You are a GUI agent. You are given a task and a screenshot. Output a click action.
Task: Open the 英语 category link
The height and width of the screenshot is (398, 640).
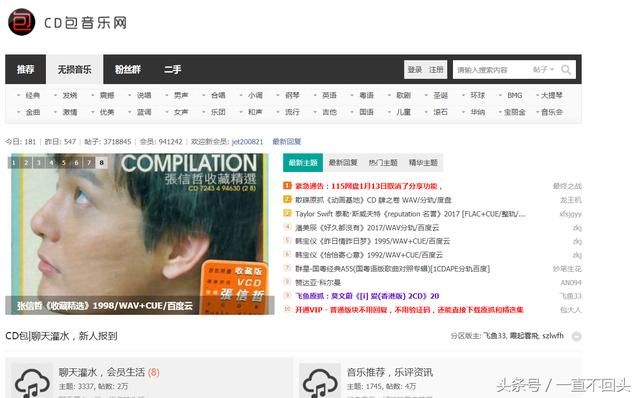329,96
